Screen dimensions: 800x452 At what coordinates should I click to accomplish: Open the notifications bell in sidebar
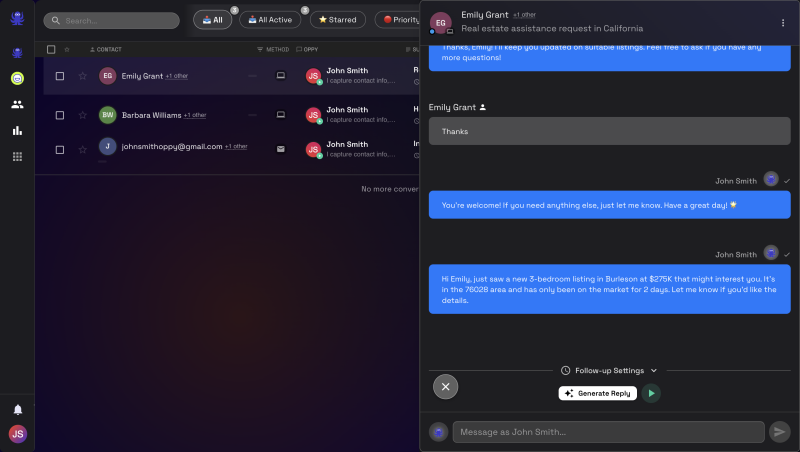(17, 410)
